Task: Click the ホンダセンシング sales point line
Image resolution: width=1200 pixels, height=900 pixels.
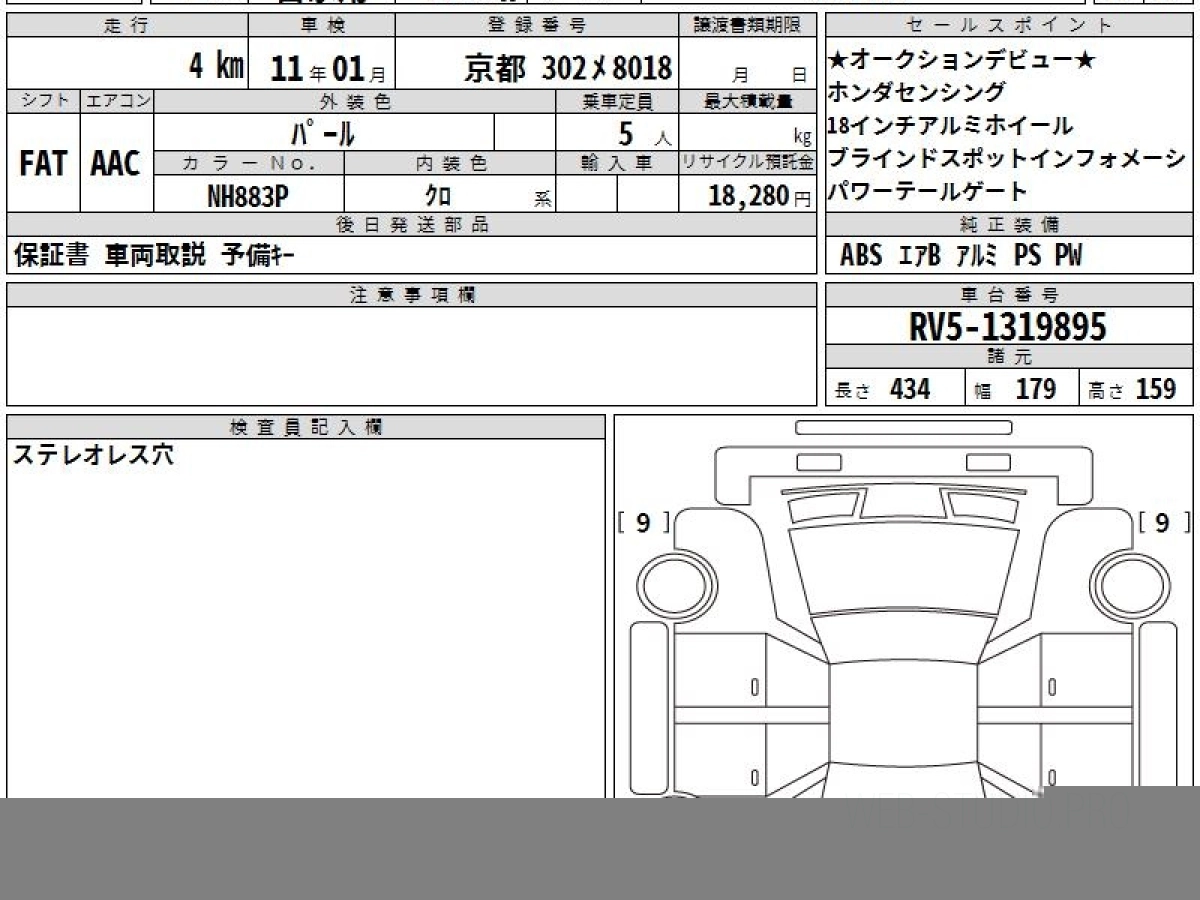Action: (918, 92)
